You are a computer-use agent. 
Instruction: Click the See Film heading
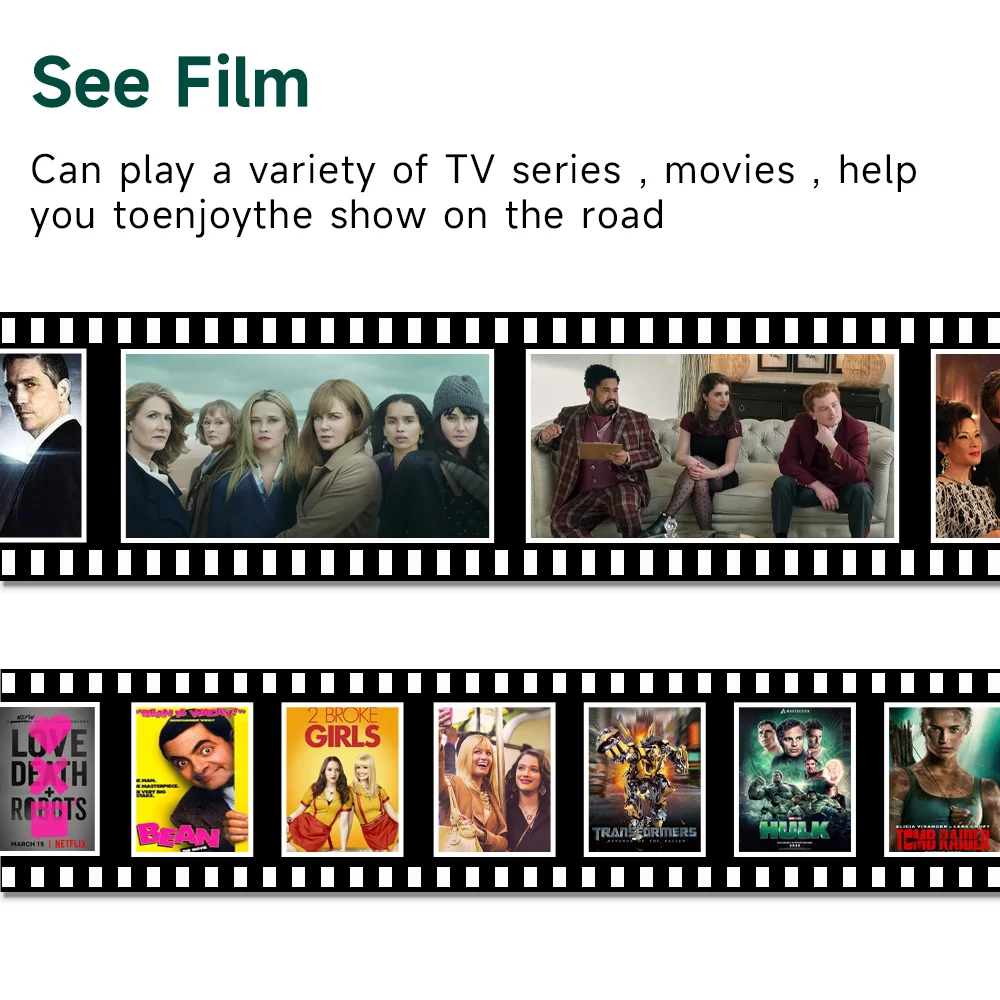(170, 82)
